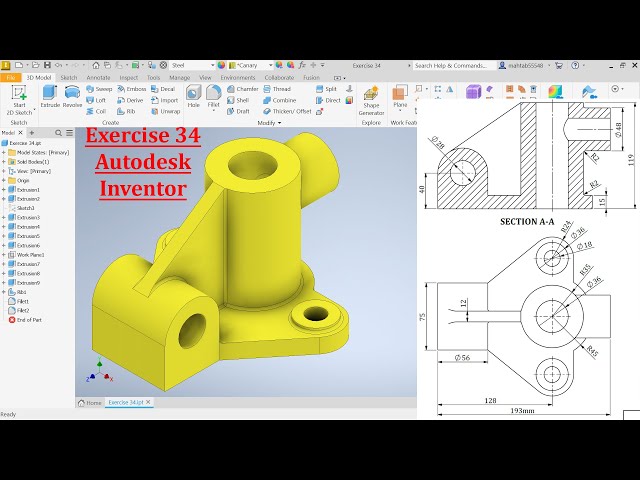Click the appearance color wheel swatch
The width and height of the screenshot is (640, 480).
221,65
